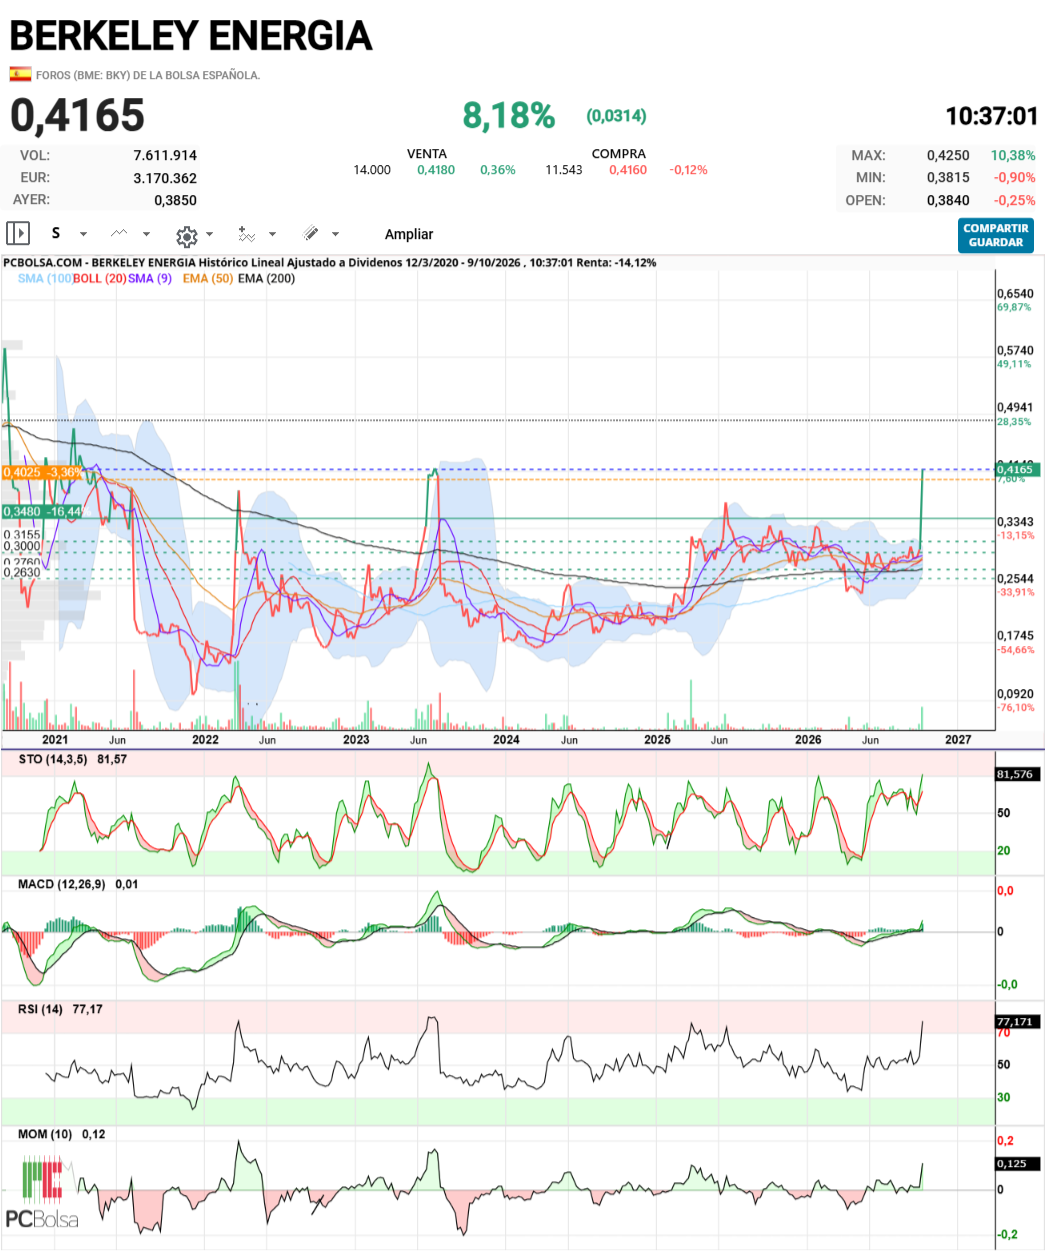Viewport: 1048px width, 1251px height.
Task: Open the chart line type icon
Action: click(x=119, y=234)
